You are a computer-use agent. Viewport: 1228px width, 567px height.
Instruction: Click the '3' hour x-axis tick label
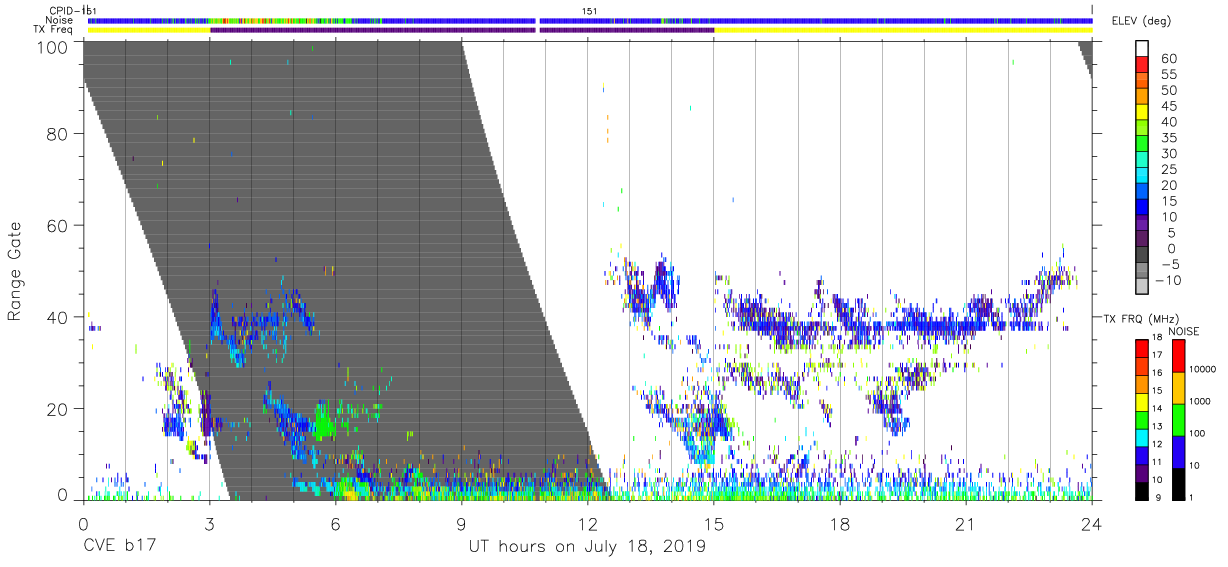pyautogui.click(x=209, y=525)
